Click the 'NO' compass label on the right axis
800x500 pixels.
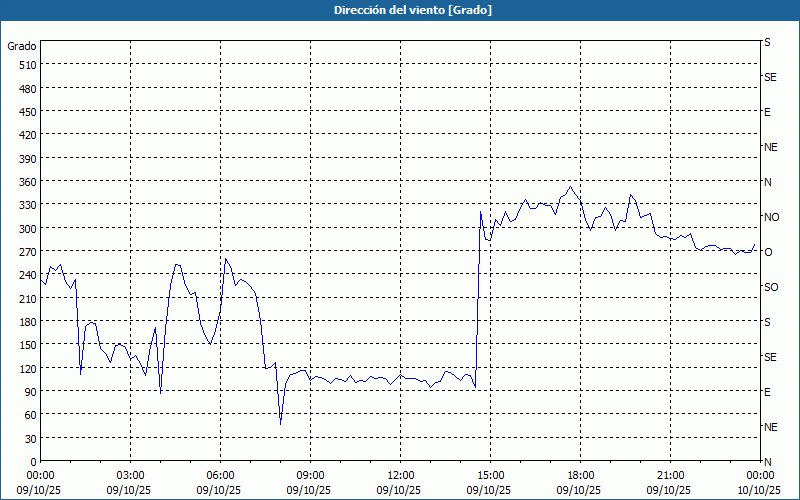[x=771, y=217]
